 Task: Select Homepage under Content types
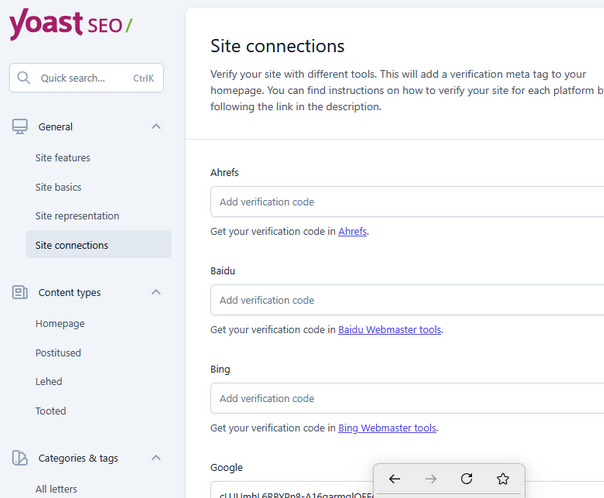click(x=60, y=324)
